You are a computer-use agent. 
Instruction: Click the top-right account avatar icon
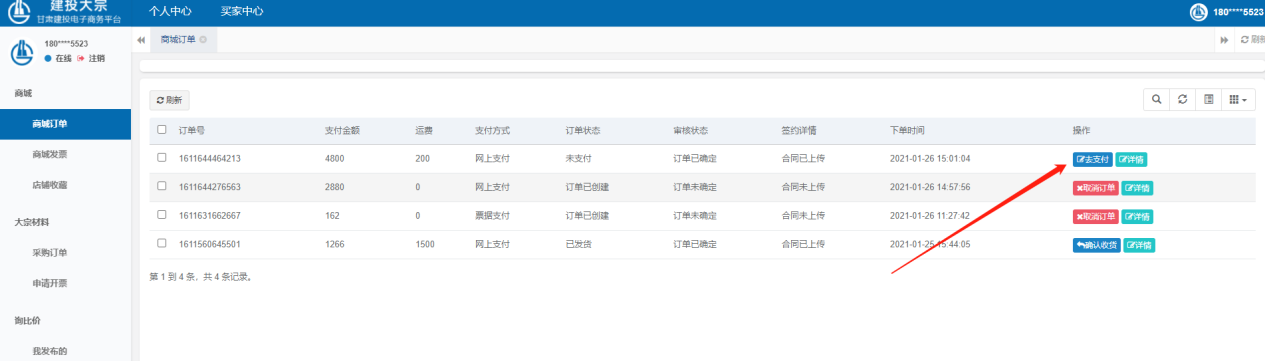point(1199,12)
